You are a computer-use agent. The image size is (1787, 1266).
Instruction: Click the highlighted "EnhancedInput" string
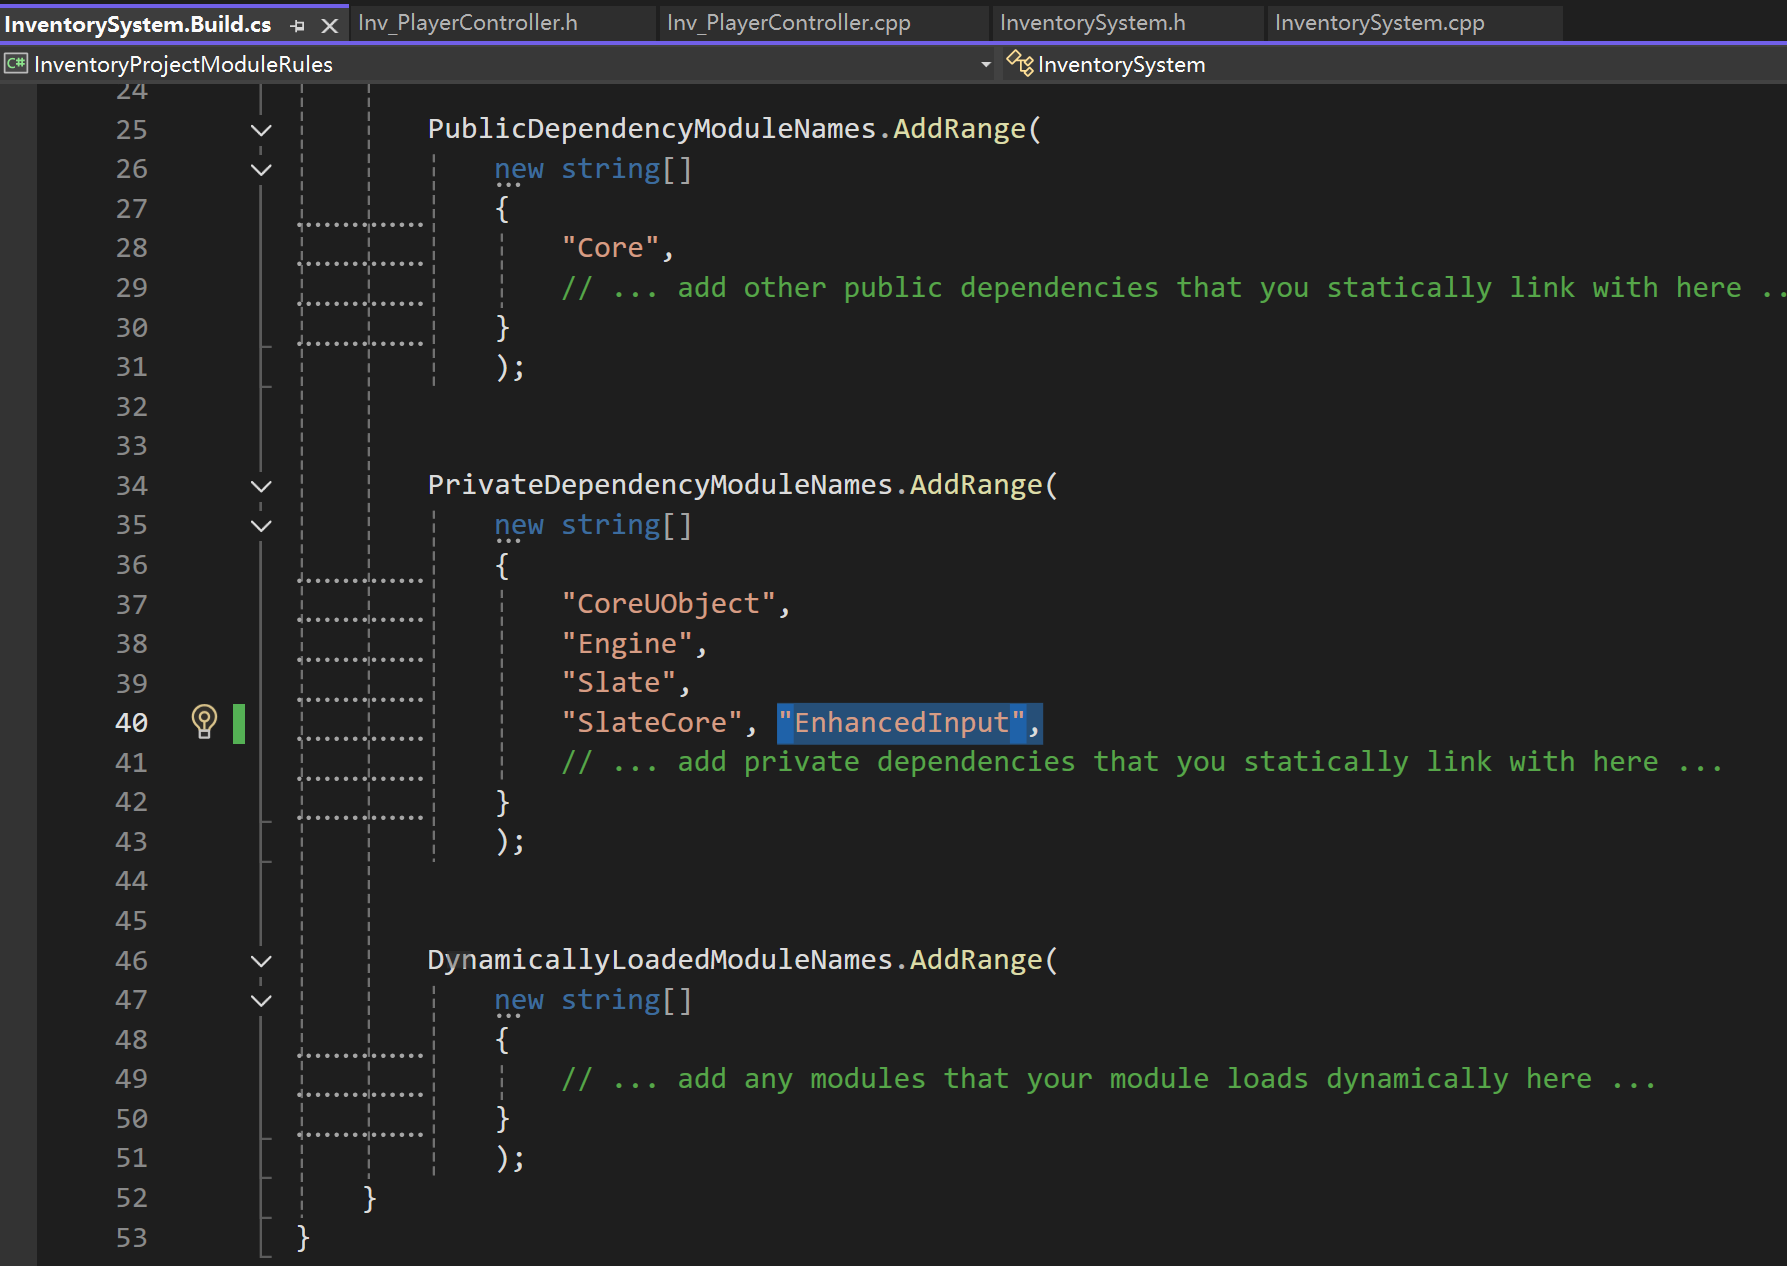point(902,722)
